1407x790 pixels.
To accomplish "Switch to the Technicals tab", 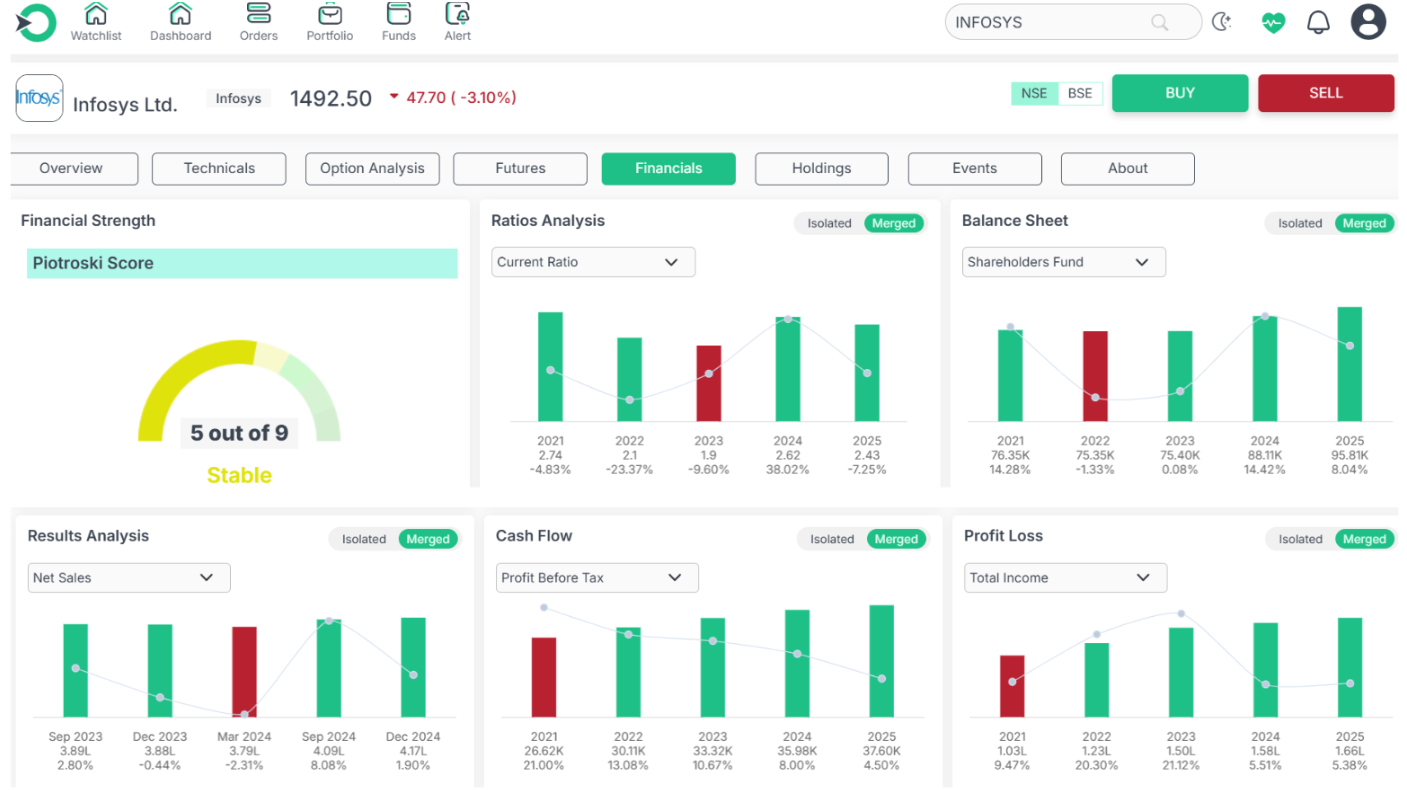I will coord(219,169).
